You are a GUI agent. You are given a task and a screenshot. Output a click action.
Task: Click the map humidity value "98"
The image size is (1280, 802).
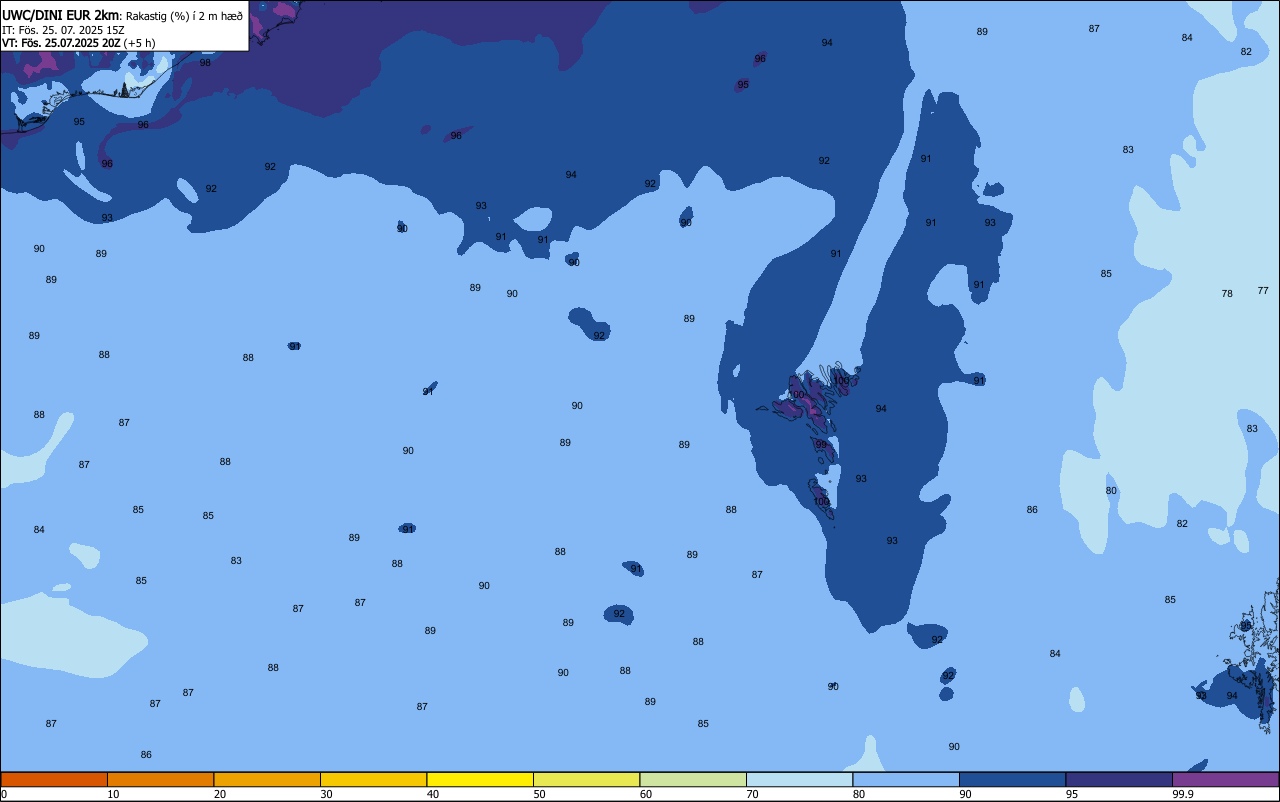pyautogui.click(x=205, y=63)
